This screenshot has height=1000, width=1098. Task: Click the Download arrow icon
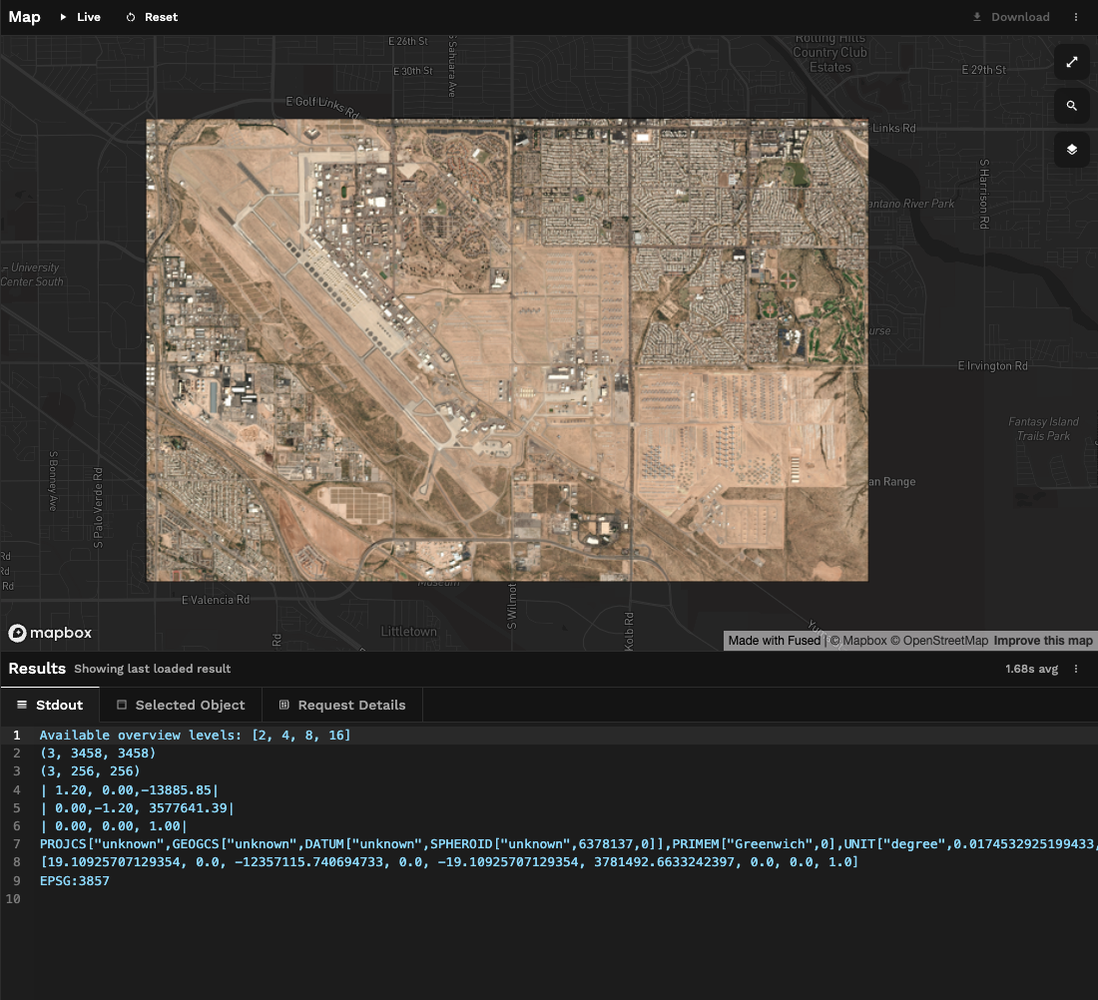[977, 17]
